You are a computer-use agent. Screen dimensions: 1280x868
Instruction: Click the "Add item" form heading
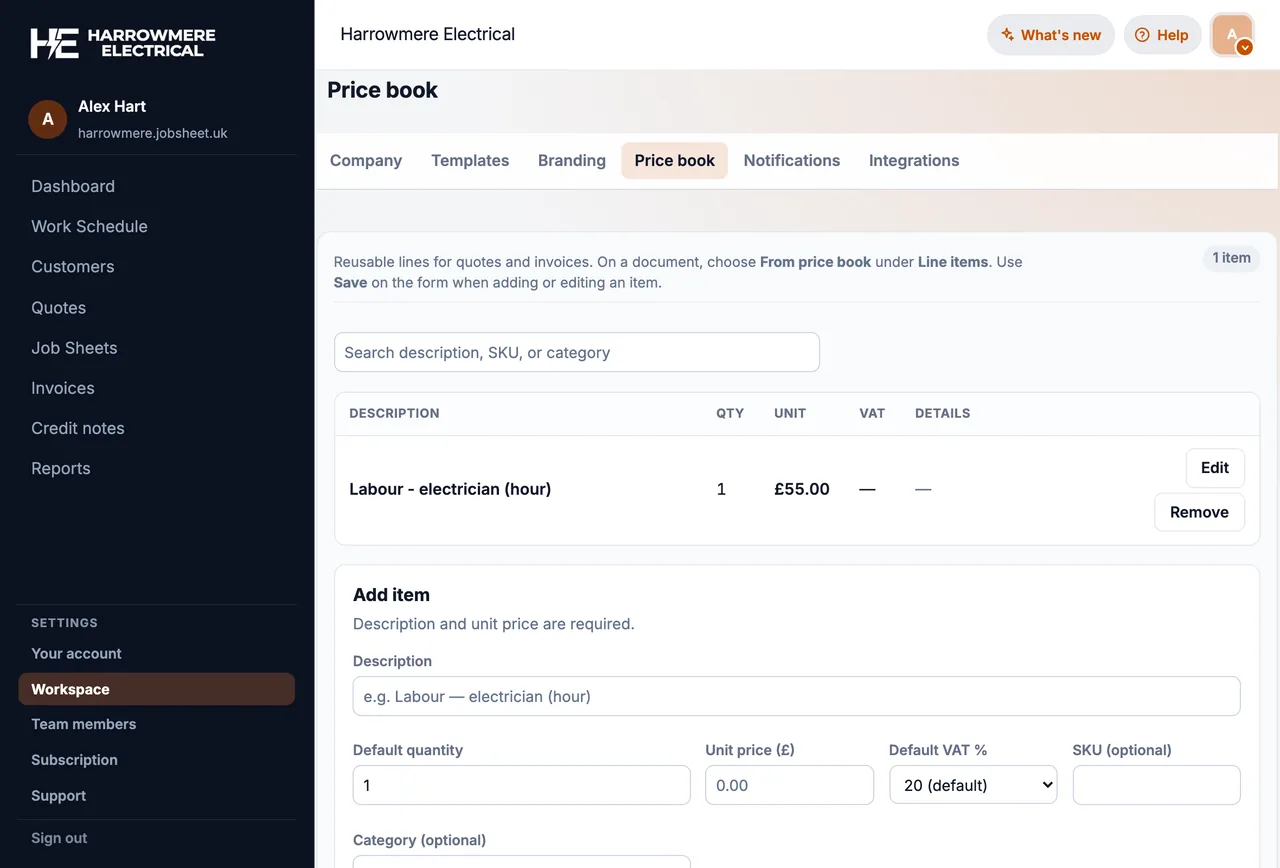pos(391,595)
